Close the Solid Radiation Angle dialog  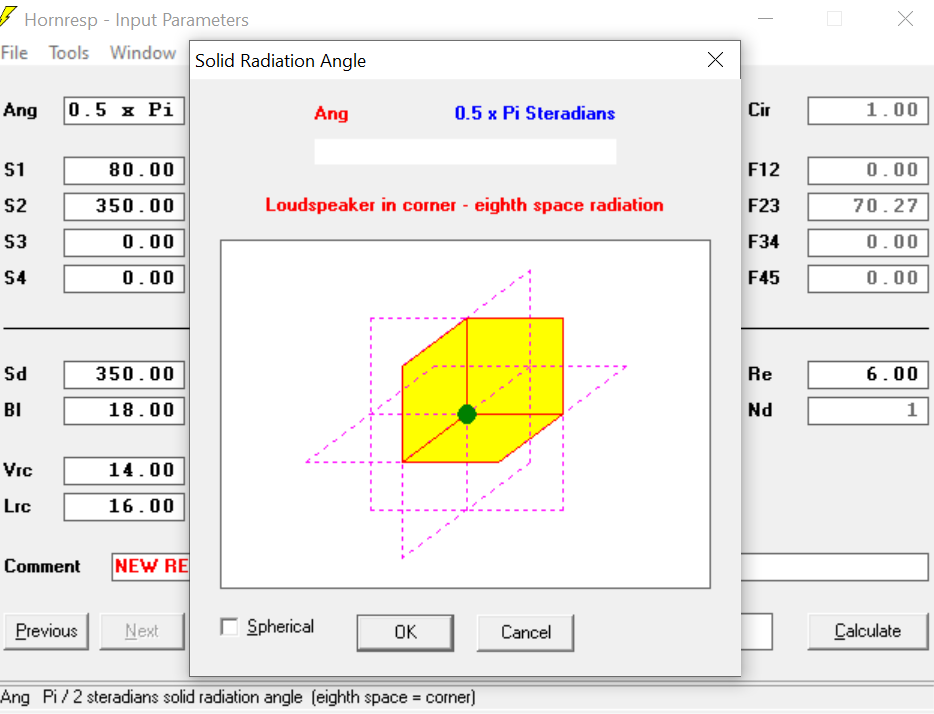coord(715,60)
